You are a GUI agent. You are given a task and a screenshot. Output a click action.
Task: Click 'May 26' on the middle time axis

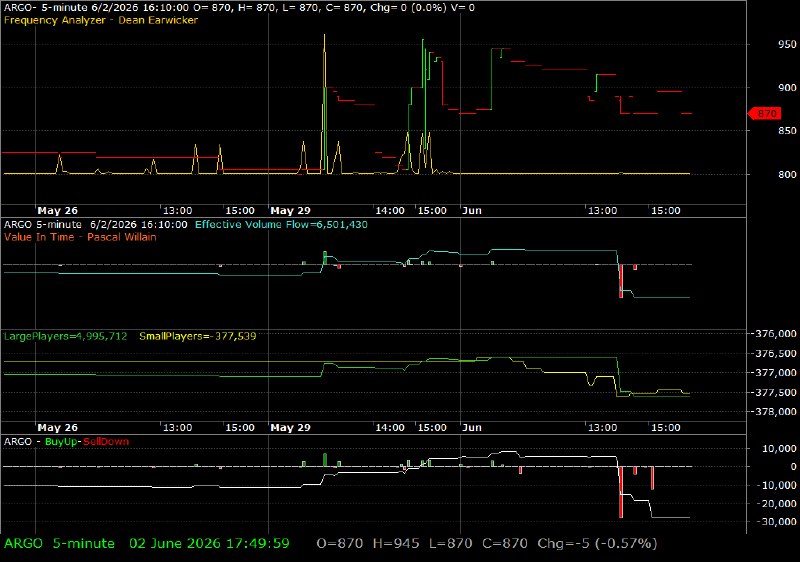tap(57, 427)
